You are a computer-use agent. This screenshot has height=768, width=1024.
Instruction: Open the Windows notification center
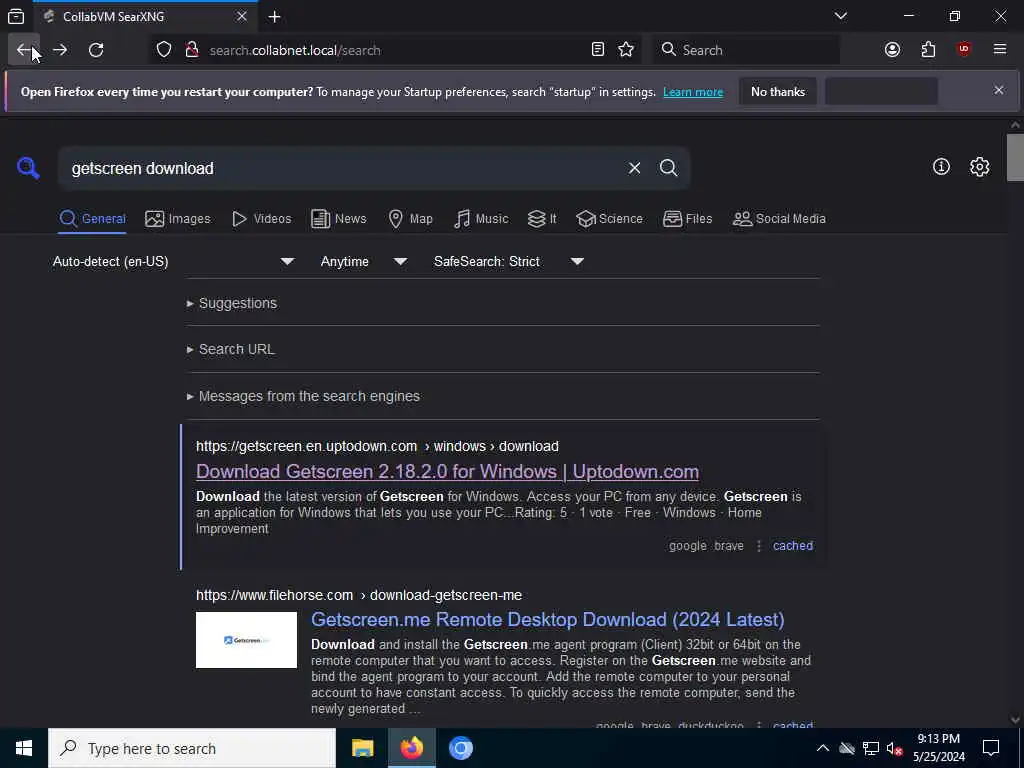tap(991, 748)
